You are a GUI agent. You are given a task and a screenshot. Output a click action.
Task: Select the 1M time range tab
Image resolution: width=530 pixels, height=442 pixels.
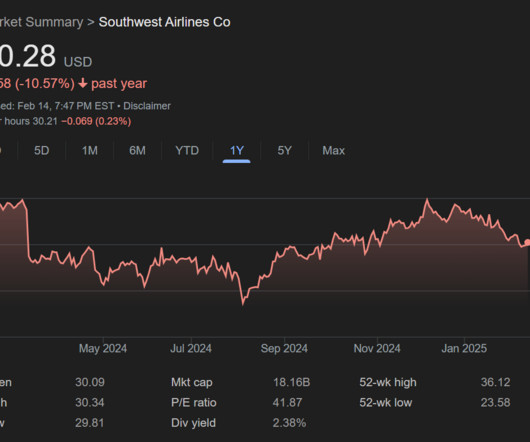coord(90,150)
